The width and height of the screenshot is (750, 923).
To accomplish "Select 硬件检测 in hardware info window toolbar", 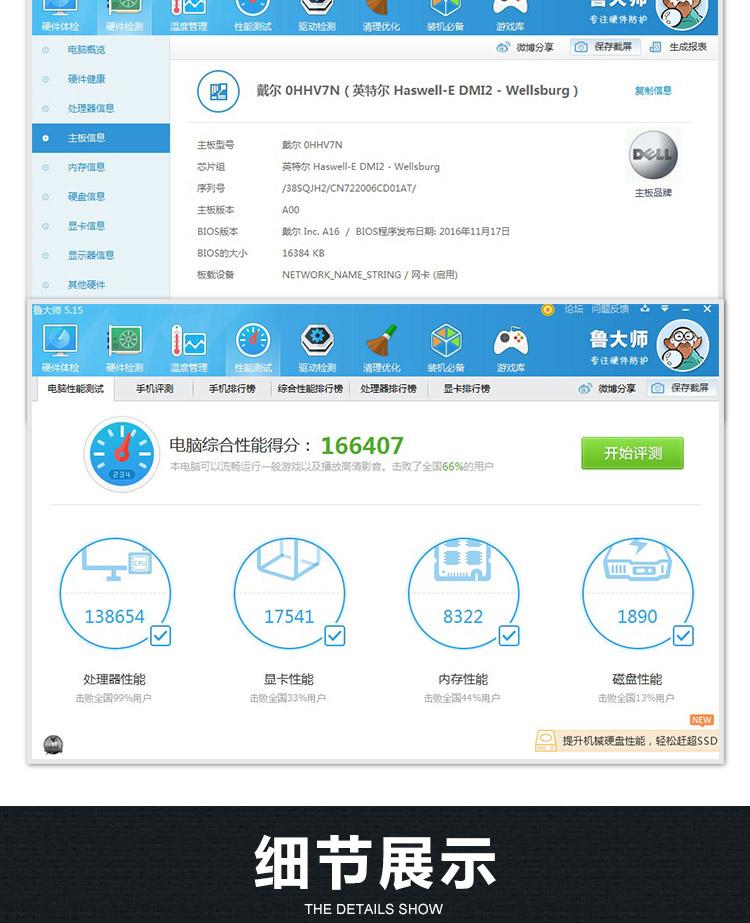I will coord(124,16).
